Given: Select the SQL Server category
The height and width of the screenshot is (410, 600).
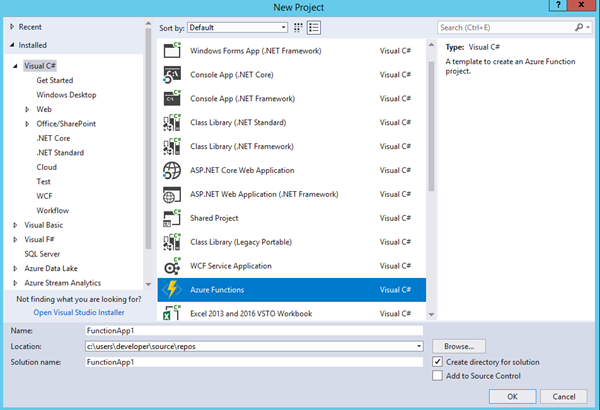Looking at the screenshot, I should click(42, 254).
